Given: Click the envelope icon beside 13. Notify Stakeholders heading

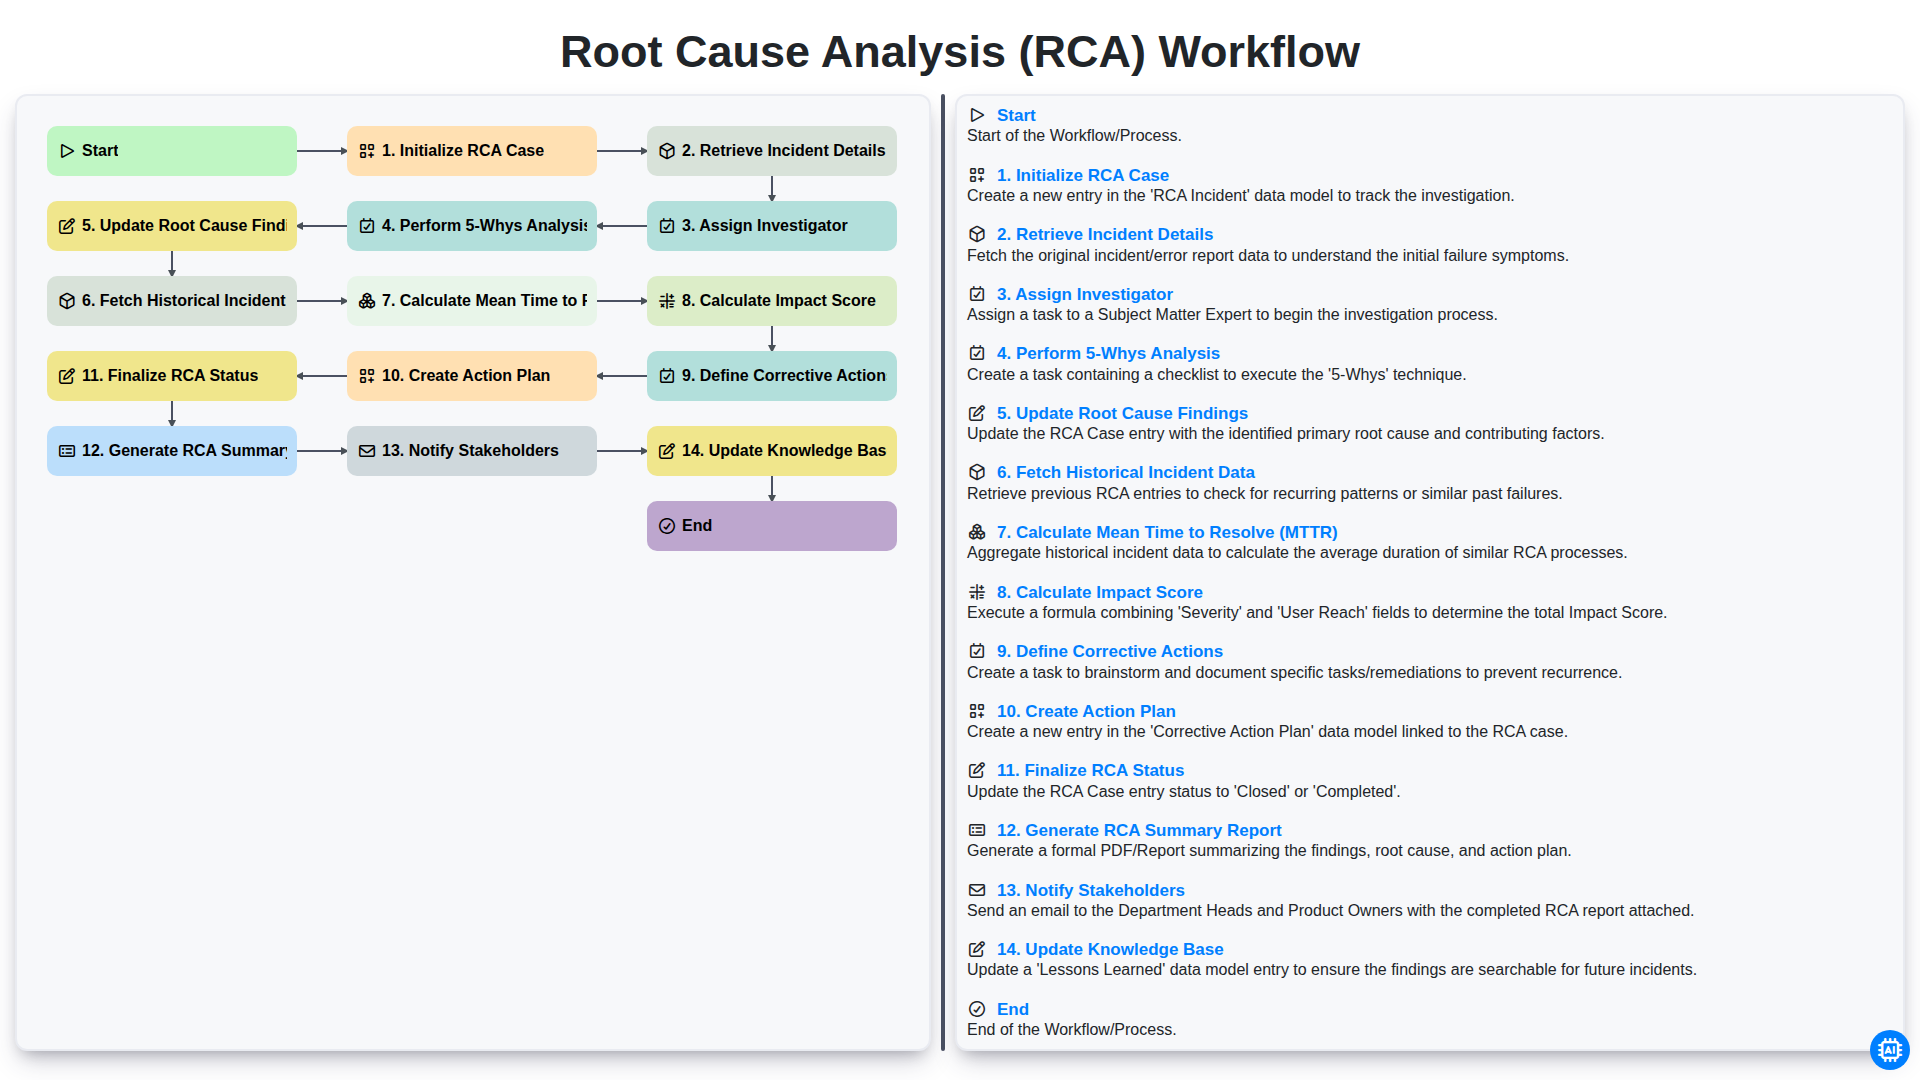Looking at the screenshot, I should click(977, 890).
